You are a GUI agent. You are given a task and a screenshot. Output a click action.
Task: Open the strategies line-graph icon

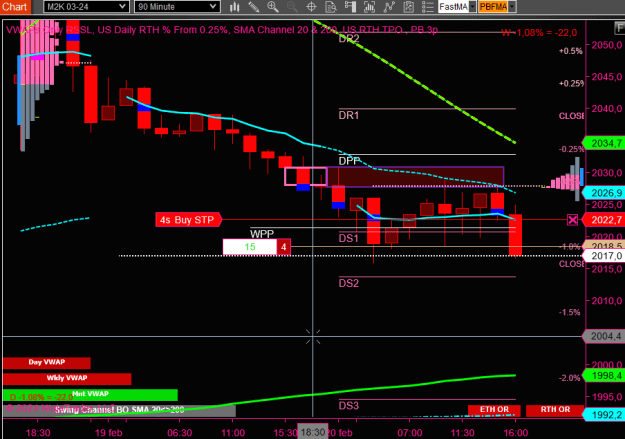pyautogui.click(x=389, y=7)
